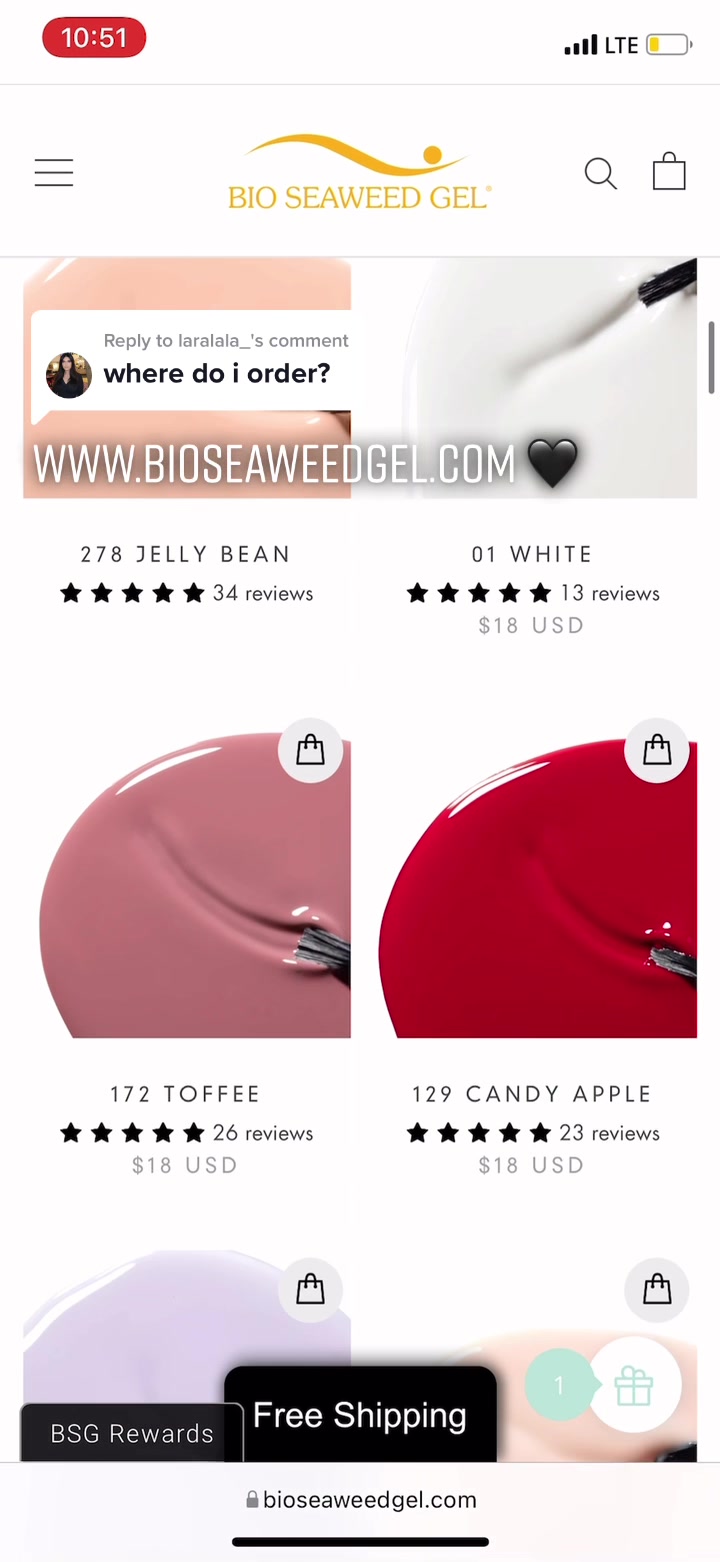
Task: Tap bag icon on bottom-right peach product
Action: pos(657,1290)
